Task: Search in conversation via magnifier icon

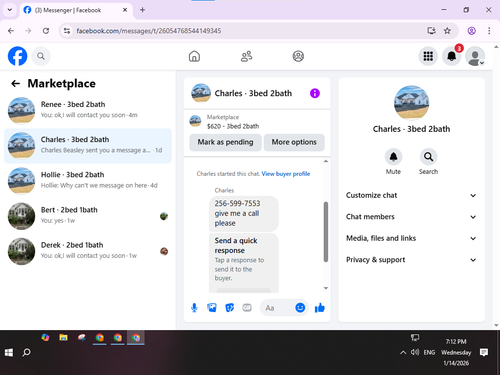Action: tap(428, 157)
